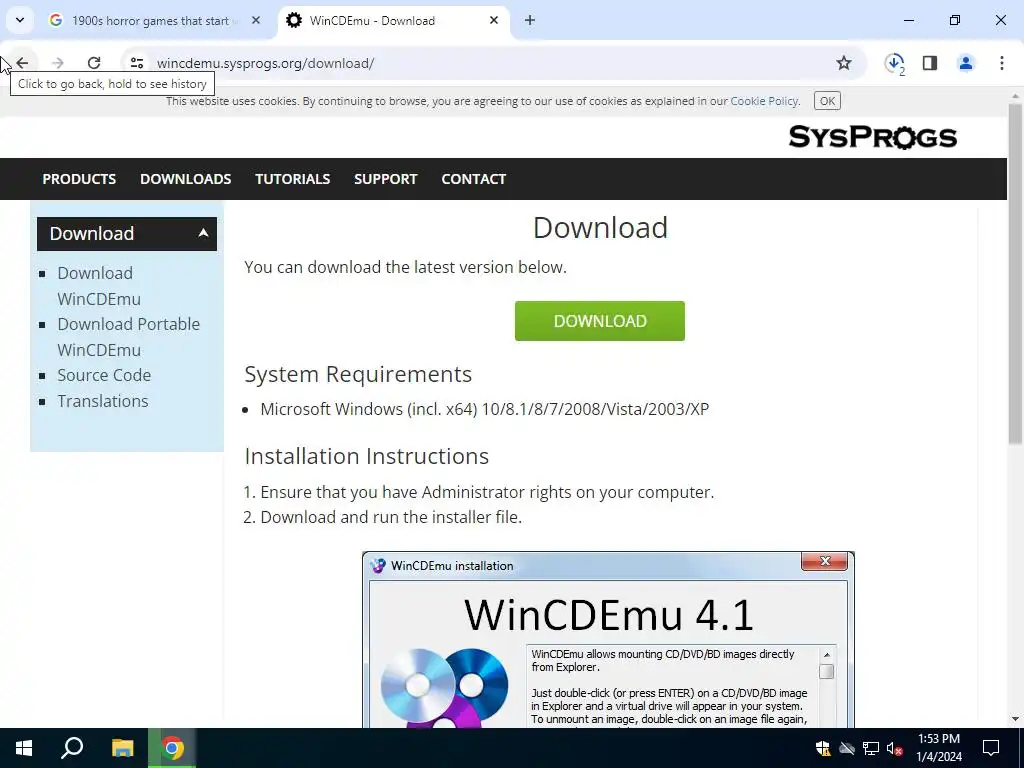Click the forward navigation arrow
This screenshot has height=768, width=1024.
(57, 63)
